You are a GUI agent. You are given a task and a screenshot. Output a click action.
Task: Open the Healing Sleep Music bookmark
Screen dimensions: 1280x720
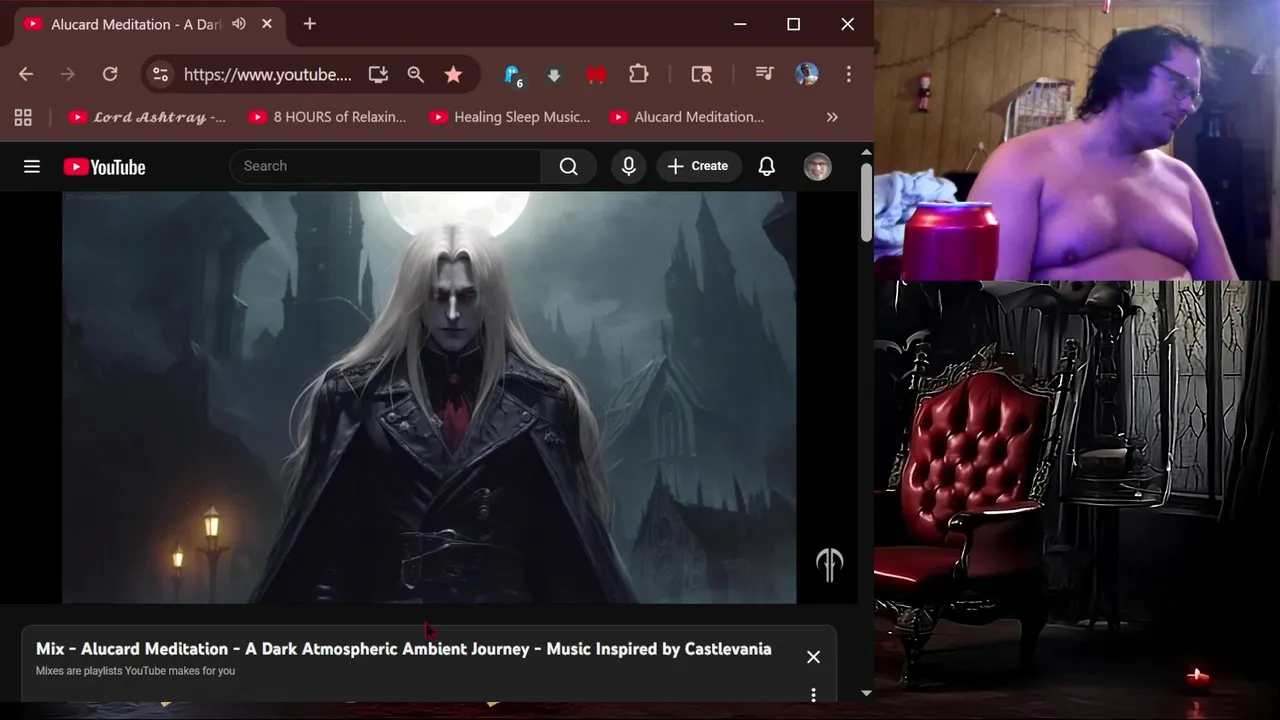pyautogui.click(x=509, y=117)
